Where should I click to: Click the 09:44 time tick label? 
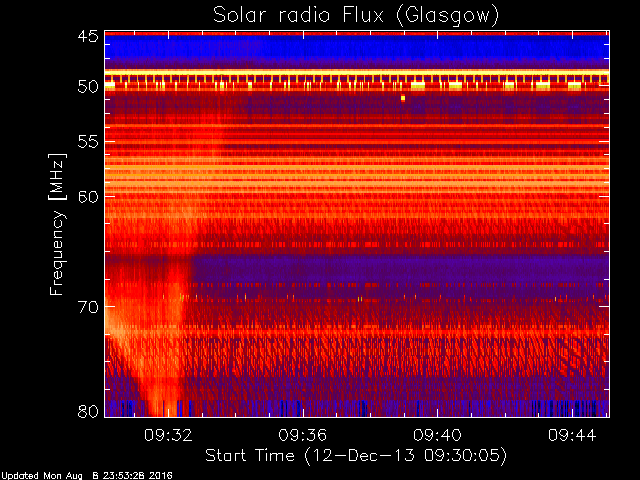pos(572,435)
